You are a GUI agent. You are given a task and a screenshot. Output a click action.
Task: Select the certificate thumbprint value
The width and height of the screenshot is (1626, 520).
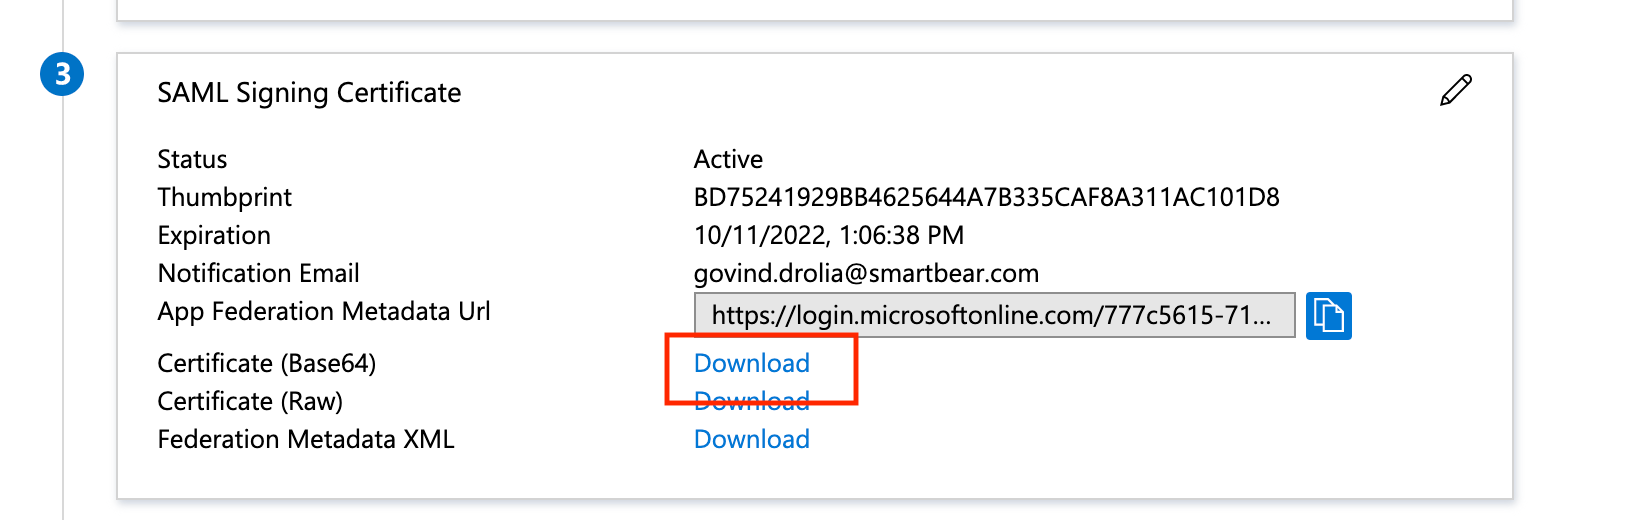pos(986,197)
